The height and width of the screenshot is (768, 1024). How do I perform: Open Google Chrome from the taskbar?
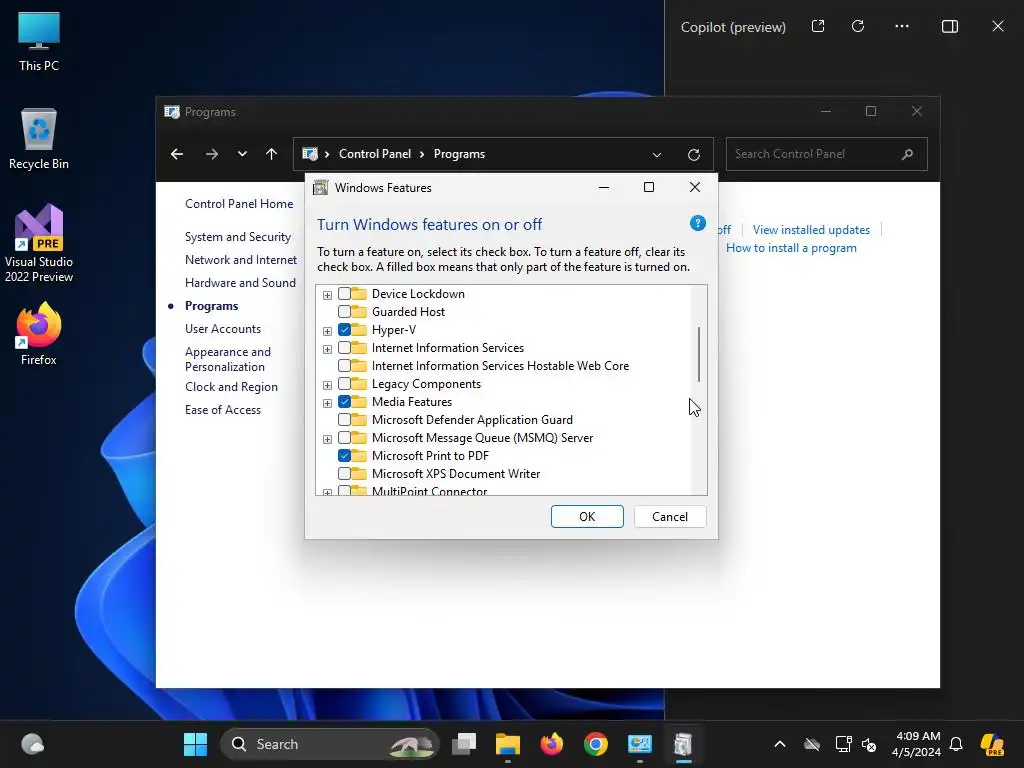[595, 744]
